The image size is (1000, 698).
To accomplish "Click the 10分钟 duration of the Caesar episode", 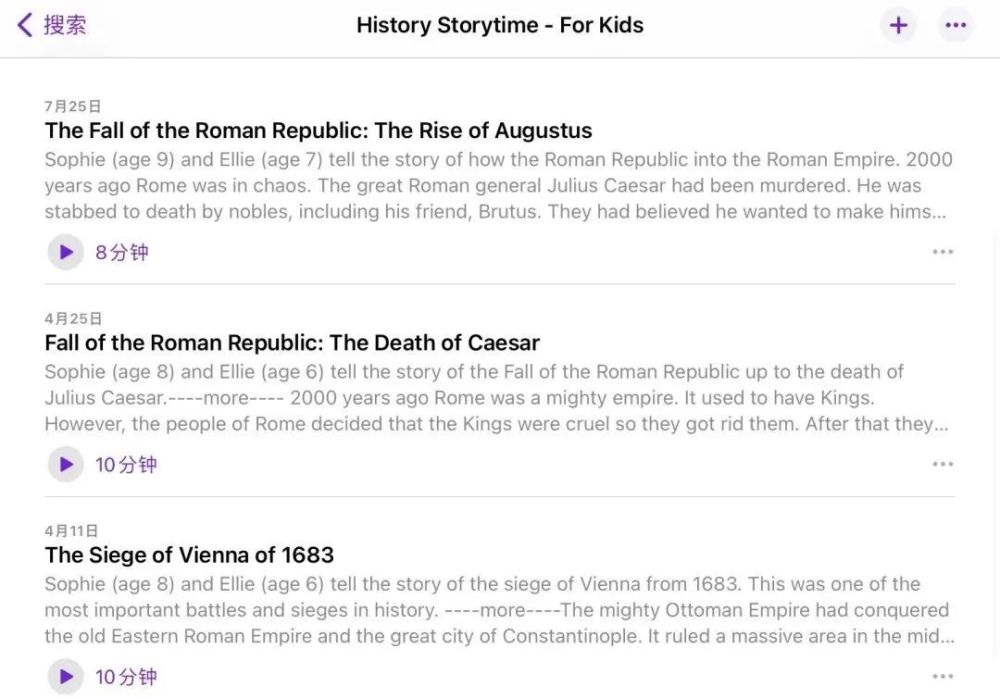I will tap(126, 464).
